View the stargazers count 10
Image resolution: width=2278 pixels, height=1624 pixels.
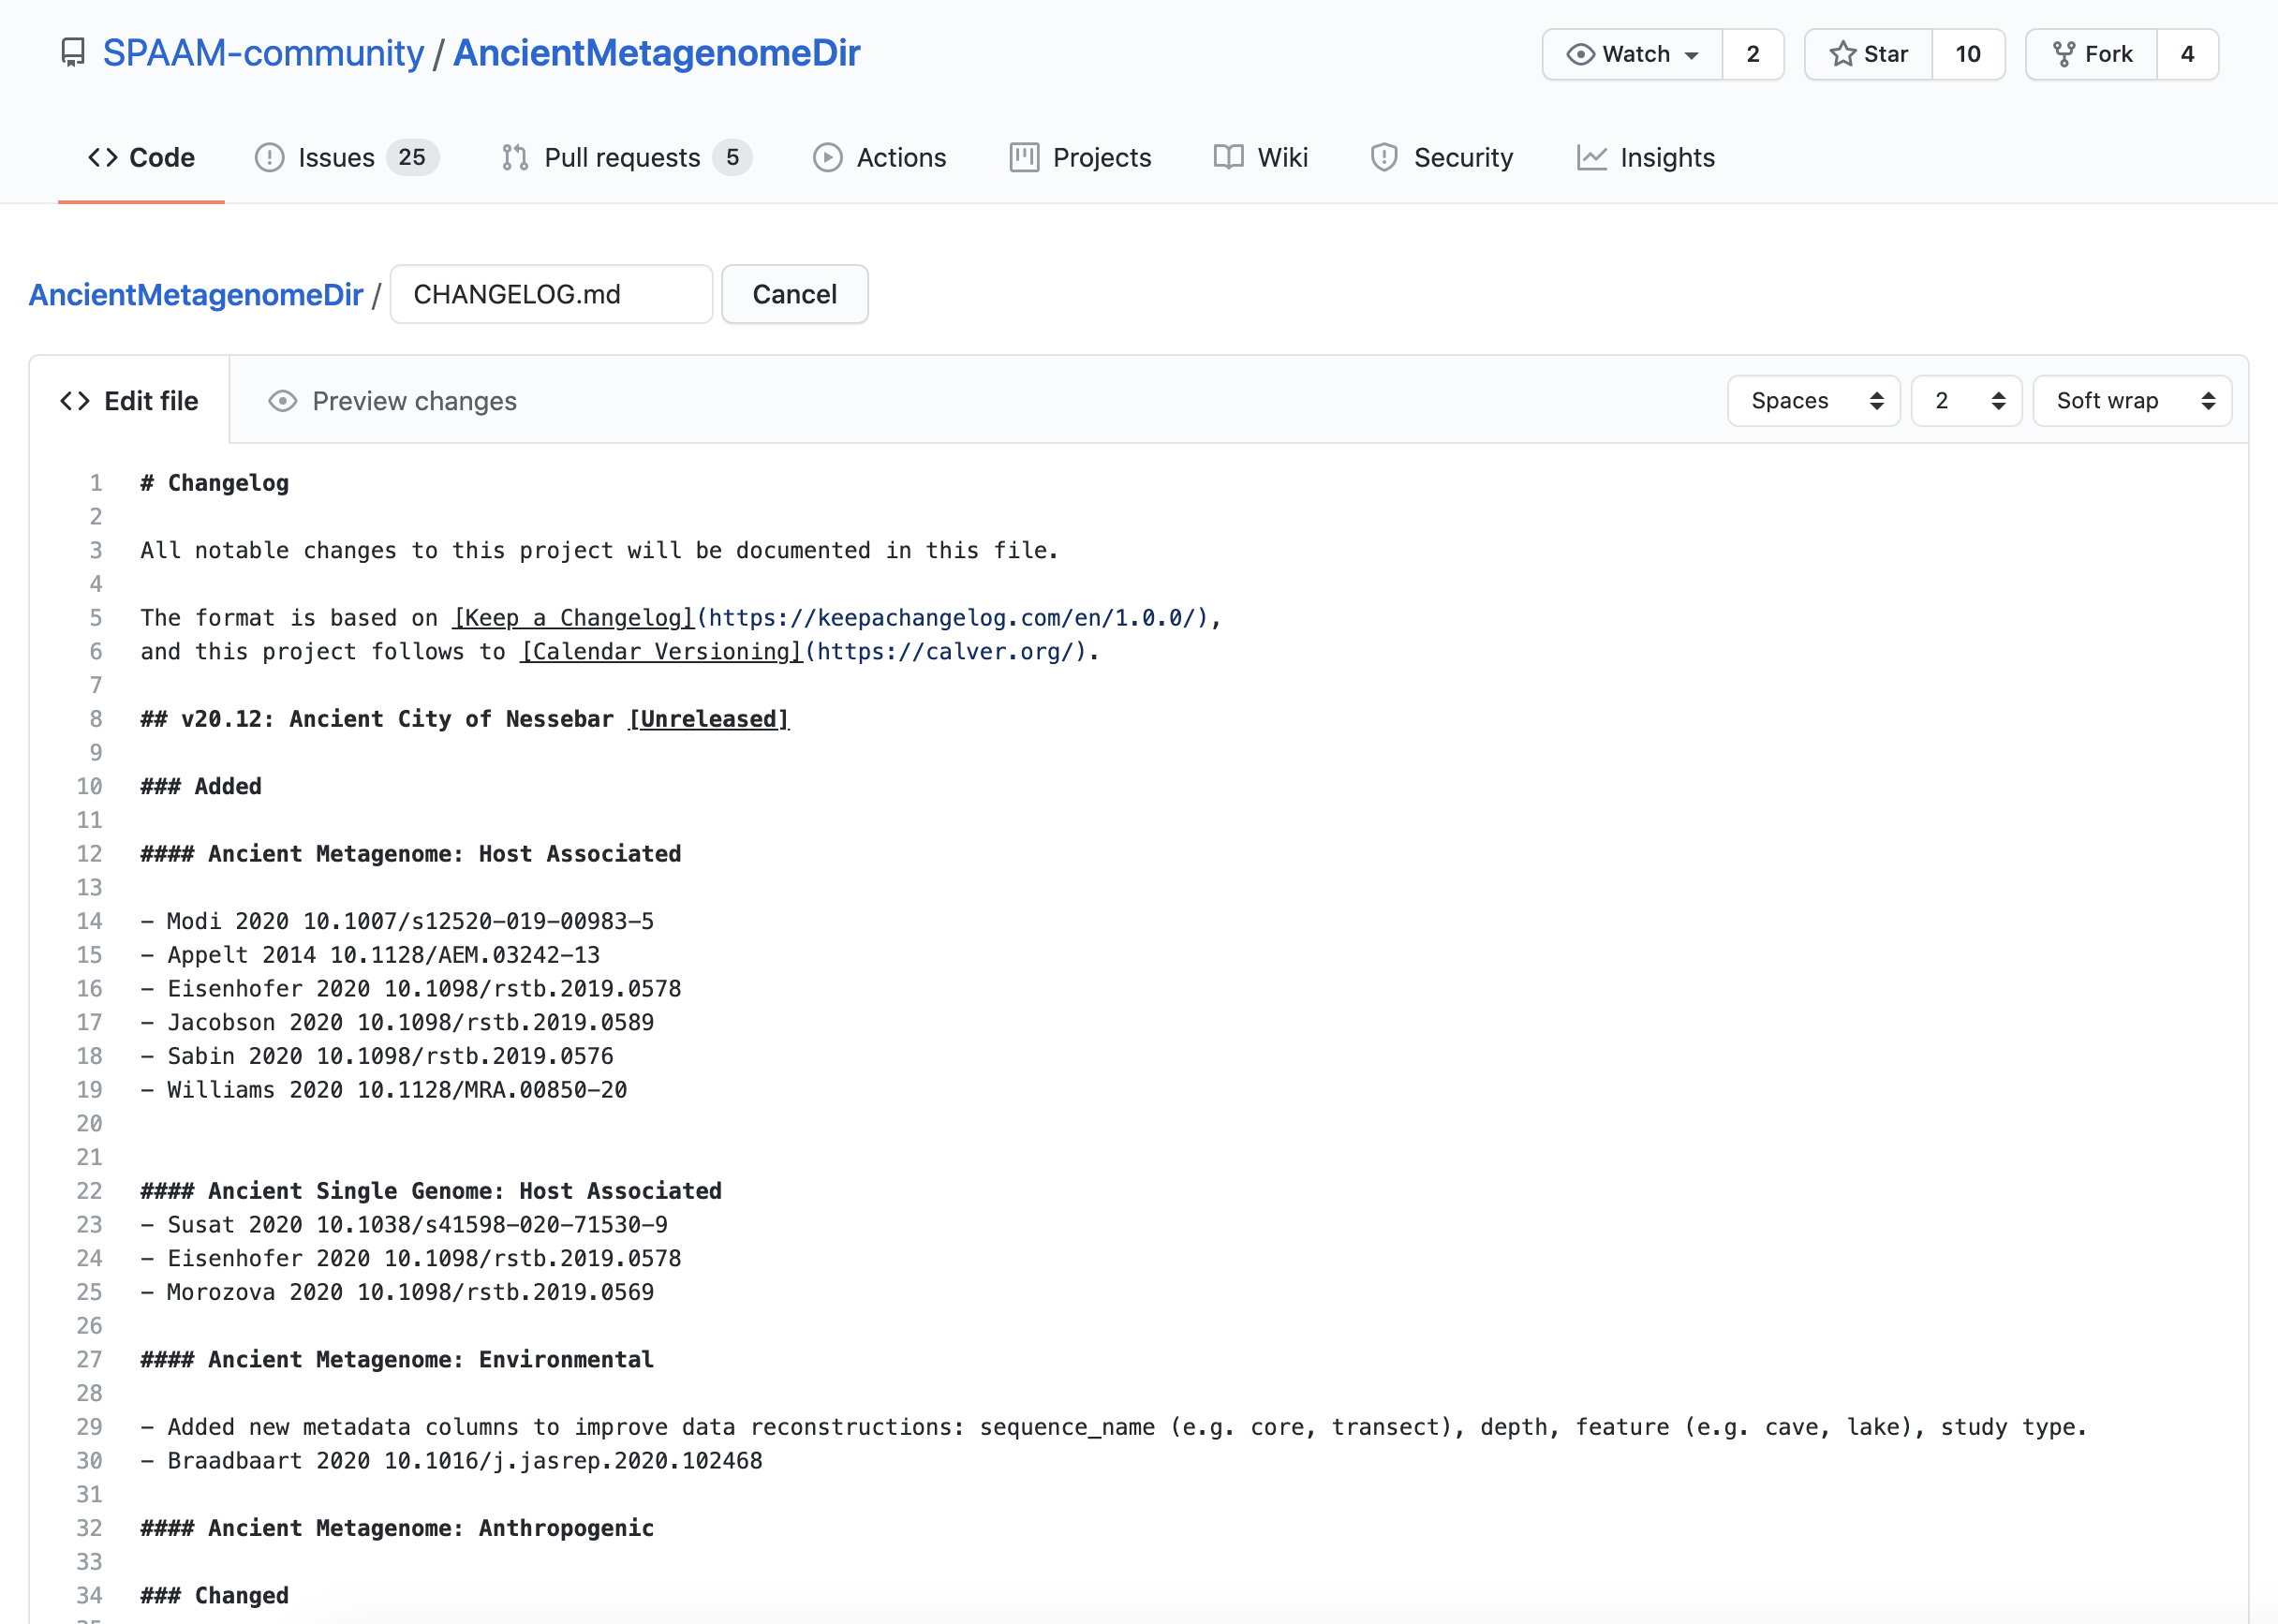[1968, 54]
